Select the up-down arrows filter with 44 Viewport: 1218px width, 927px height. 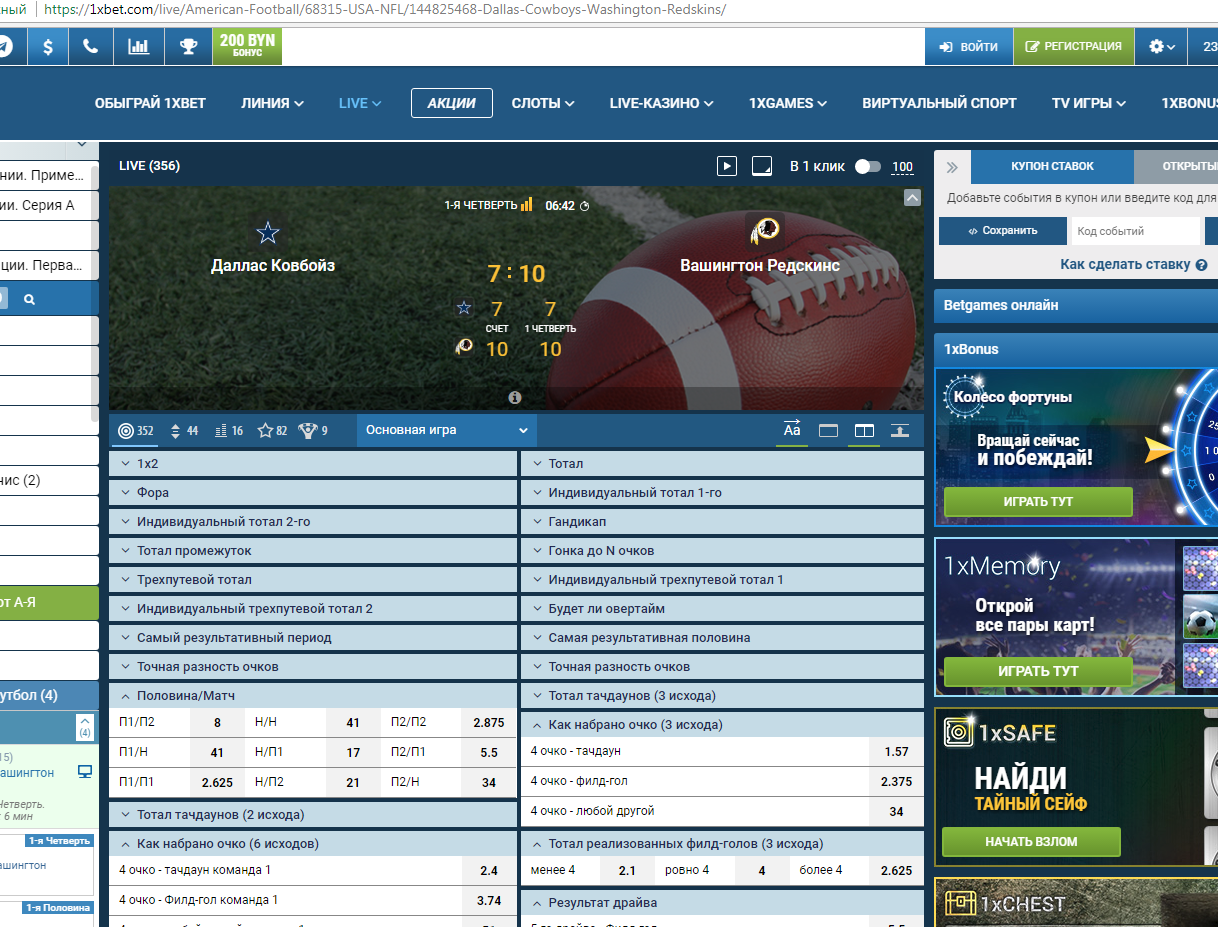tap(184, 431)
